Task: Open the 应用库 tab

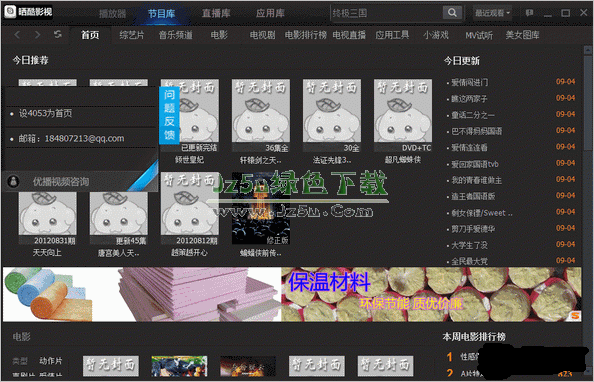Action: 270,13
